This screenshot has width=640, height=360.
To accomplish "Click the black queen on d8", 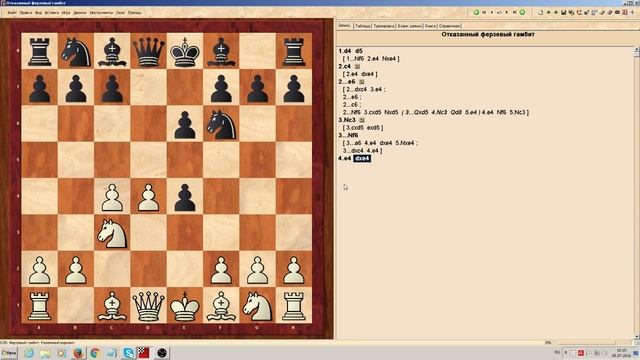I will point(148,51).
